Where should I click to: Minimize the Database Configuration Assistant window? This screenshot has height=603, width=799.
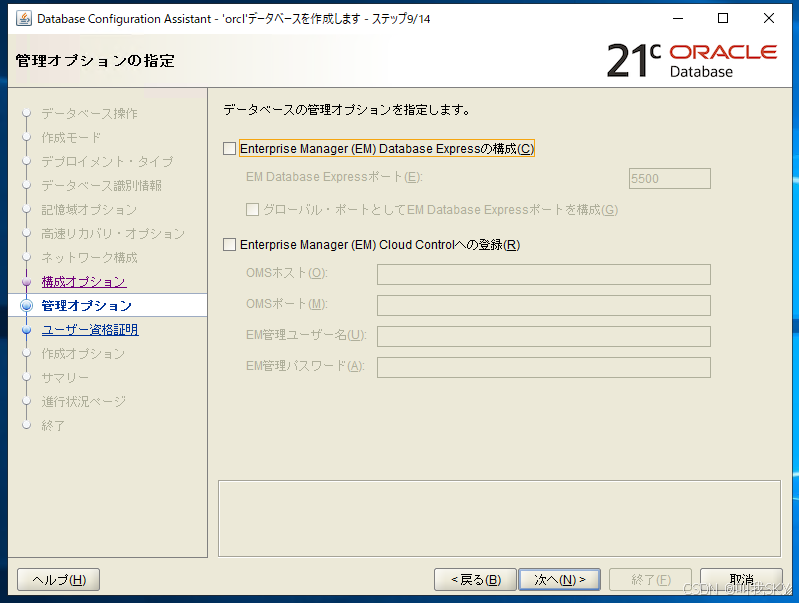tap(678, 18)
